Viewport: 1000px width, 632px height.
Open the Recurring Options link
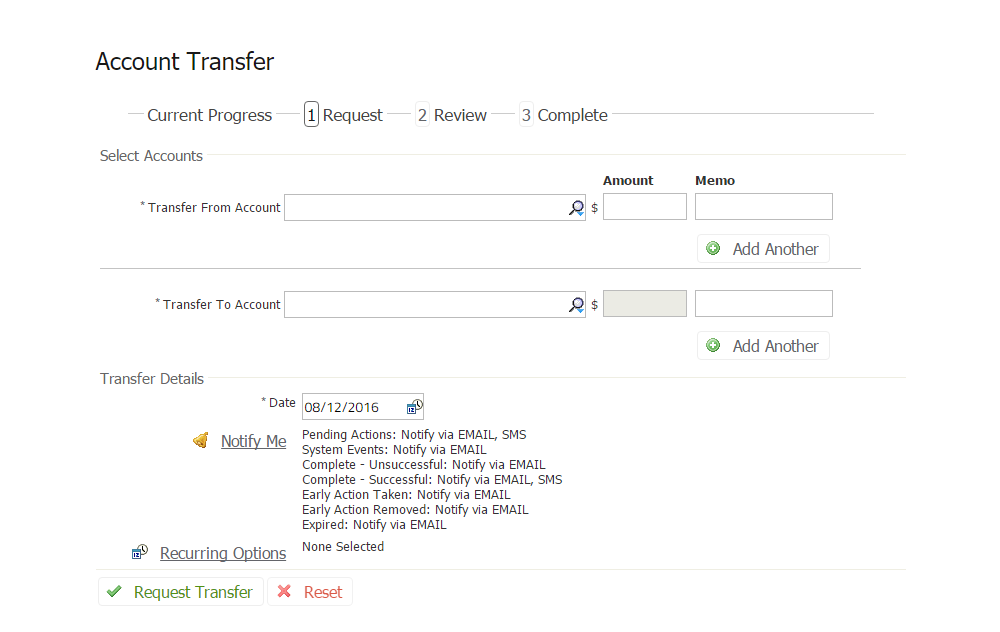point(223,553)
